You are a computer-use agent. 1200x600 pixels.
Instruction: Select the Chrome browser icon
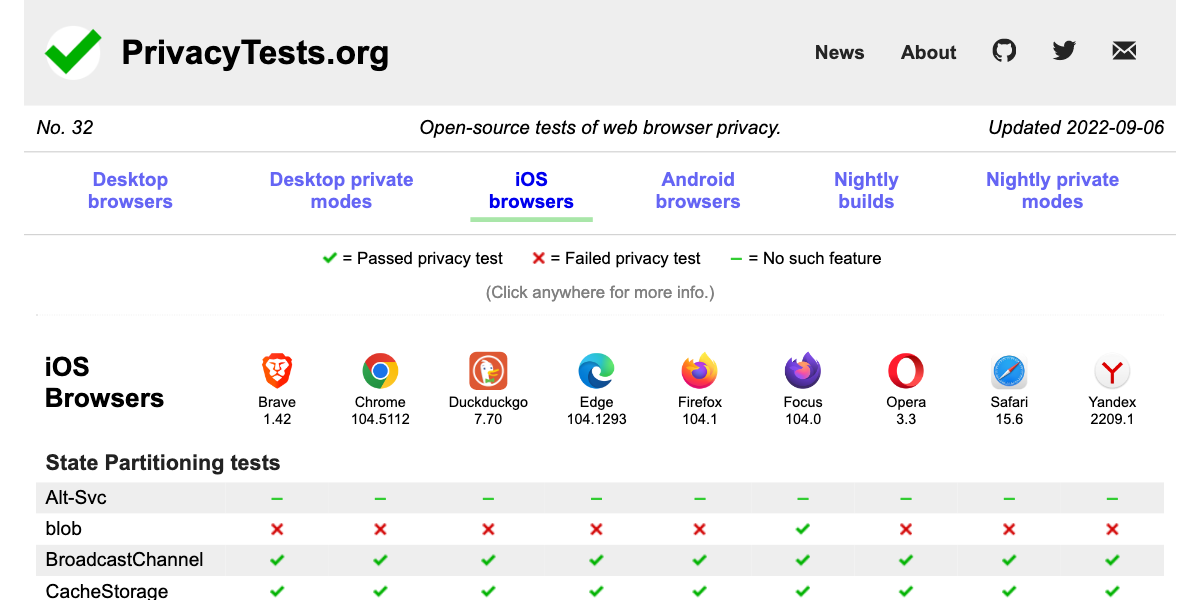380,369
